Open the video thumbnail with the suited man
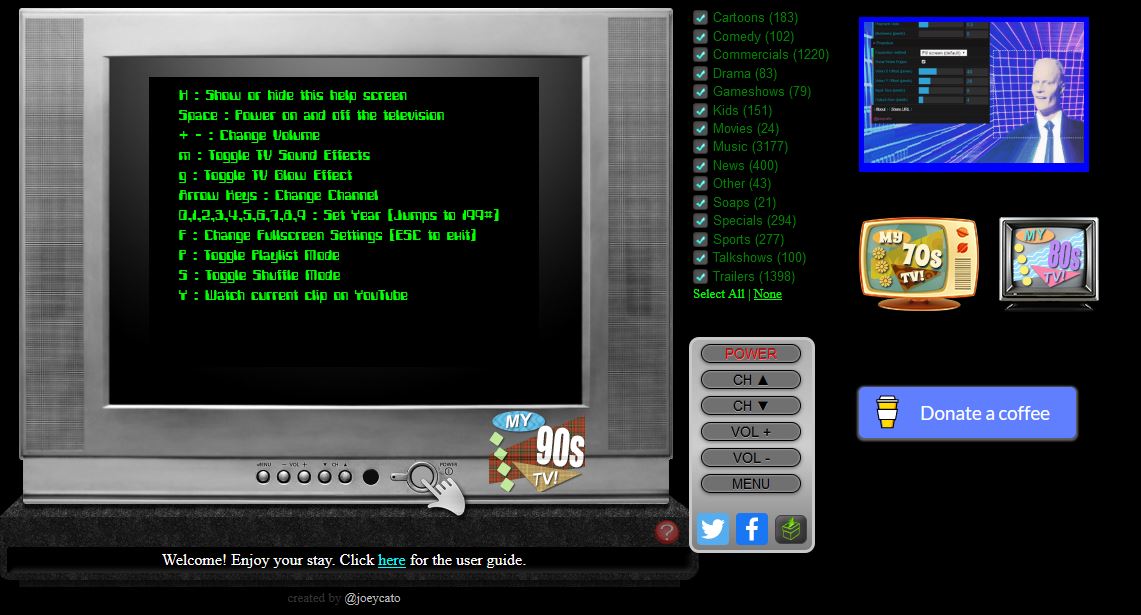Screen dimensions: 1141x615 pos(973,94)
